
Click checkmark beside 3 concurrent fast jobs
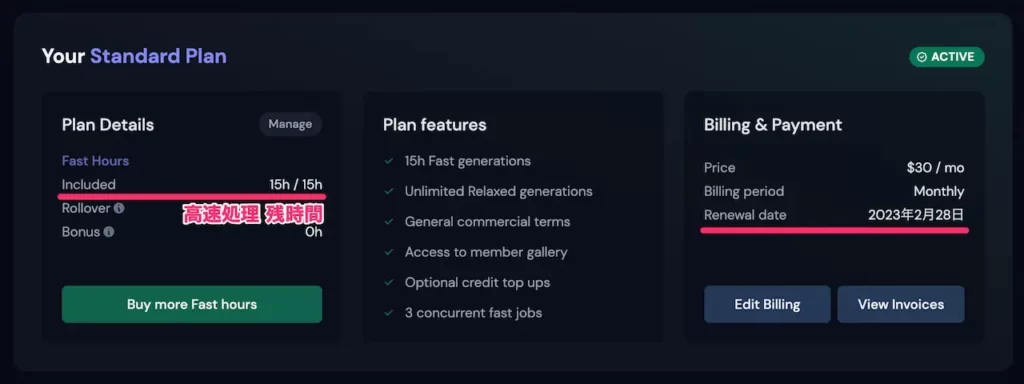point(389,313)
